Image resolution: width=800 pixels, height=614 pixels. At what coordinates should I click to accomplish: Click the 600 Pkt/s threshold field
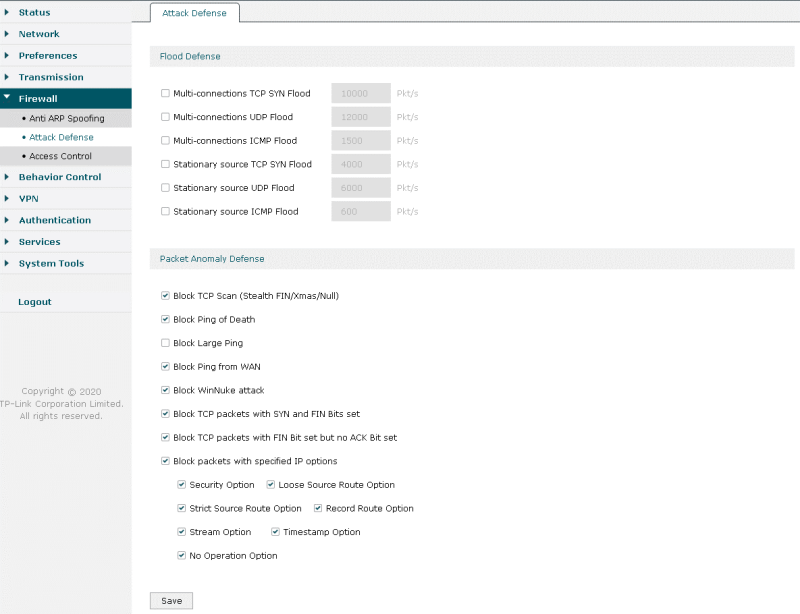361,211
